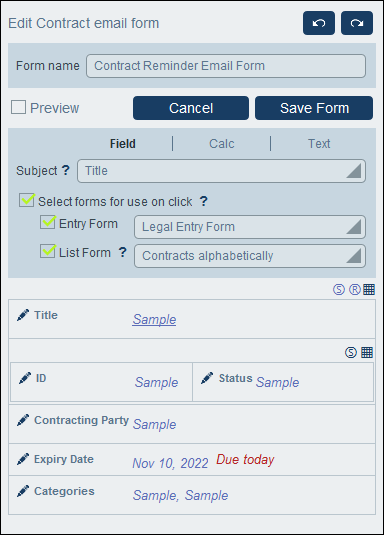Image resolution: width=384 pixels, height=535 pixels.
Task: Click pencil icon next to Contracting Party
Action: pos(23,420)
